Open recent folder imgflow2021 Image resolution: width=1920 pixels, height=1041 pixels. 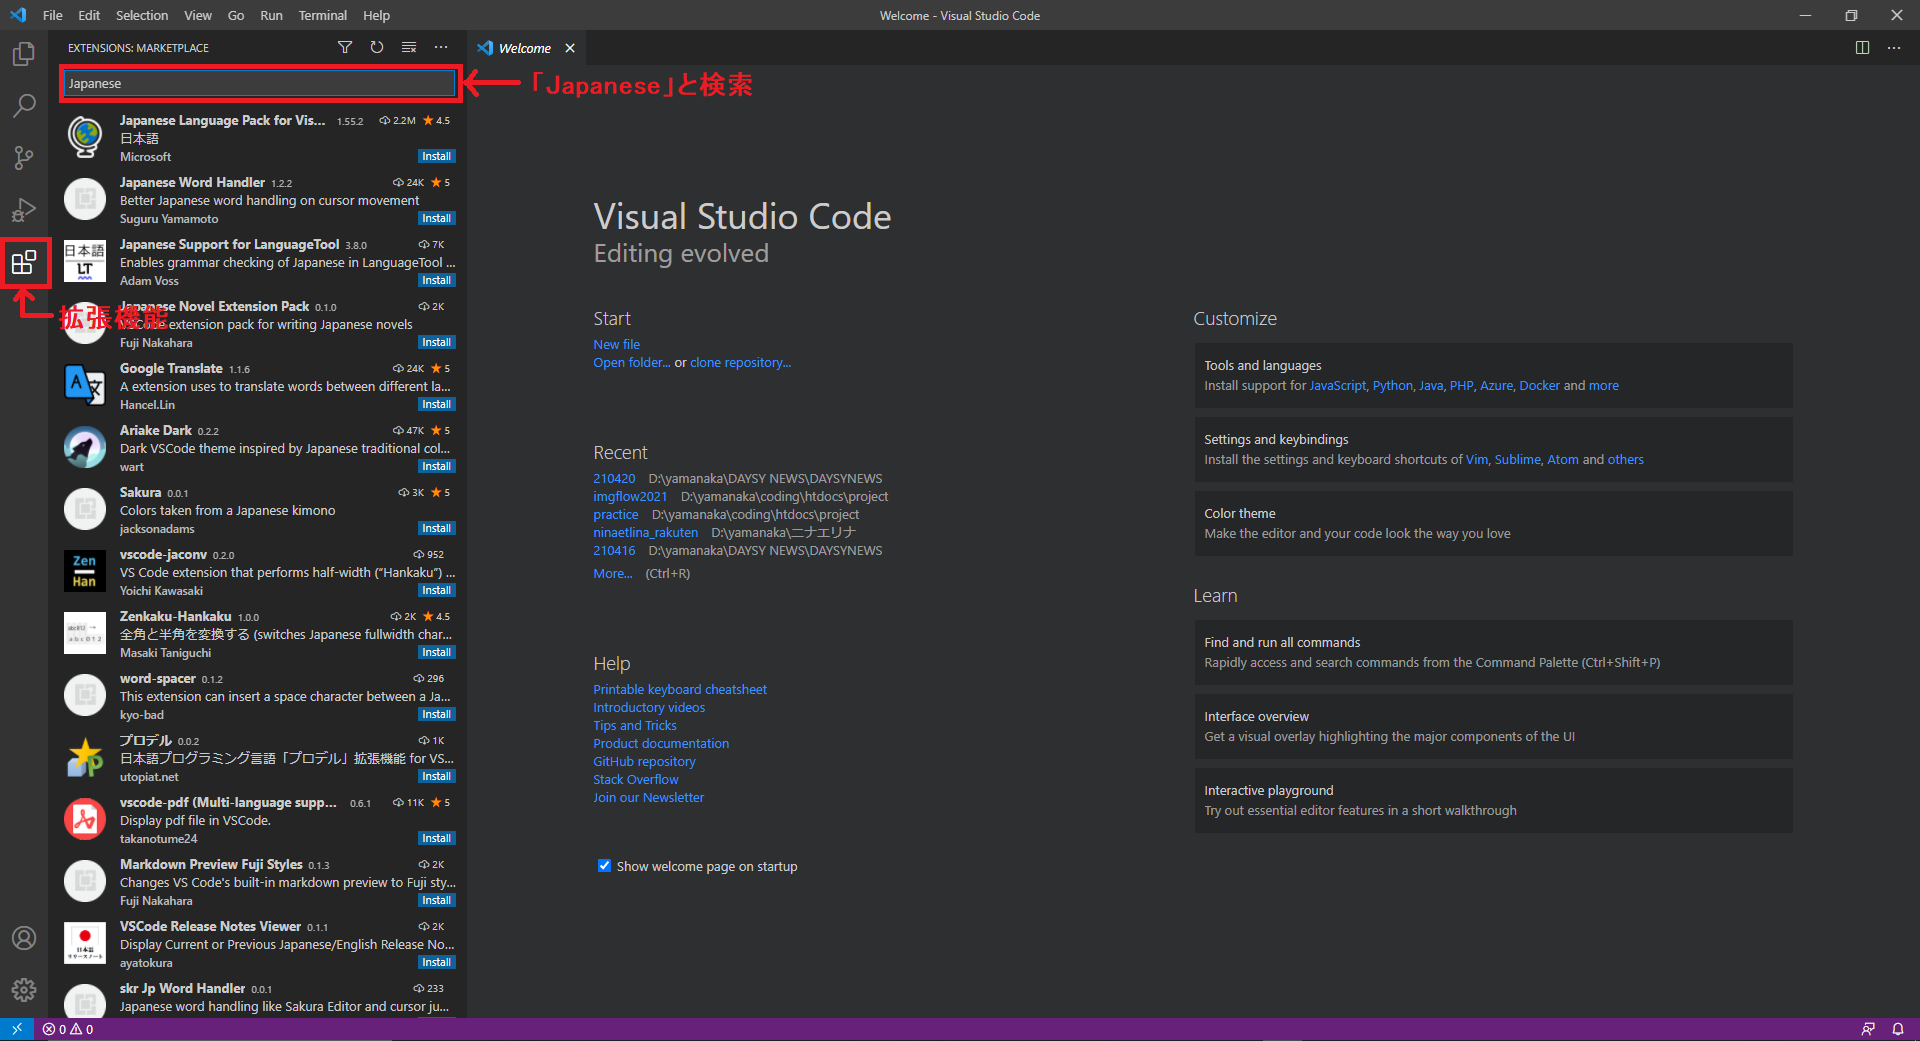click(630, 496)
